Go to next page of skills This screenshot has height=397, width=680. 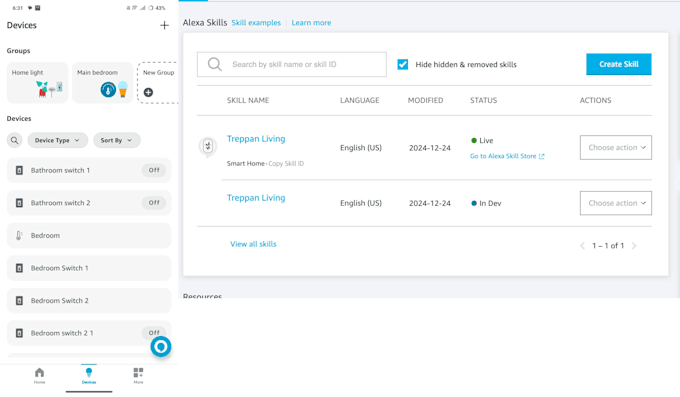pyautogui.click(x=634, y=246)
